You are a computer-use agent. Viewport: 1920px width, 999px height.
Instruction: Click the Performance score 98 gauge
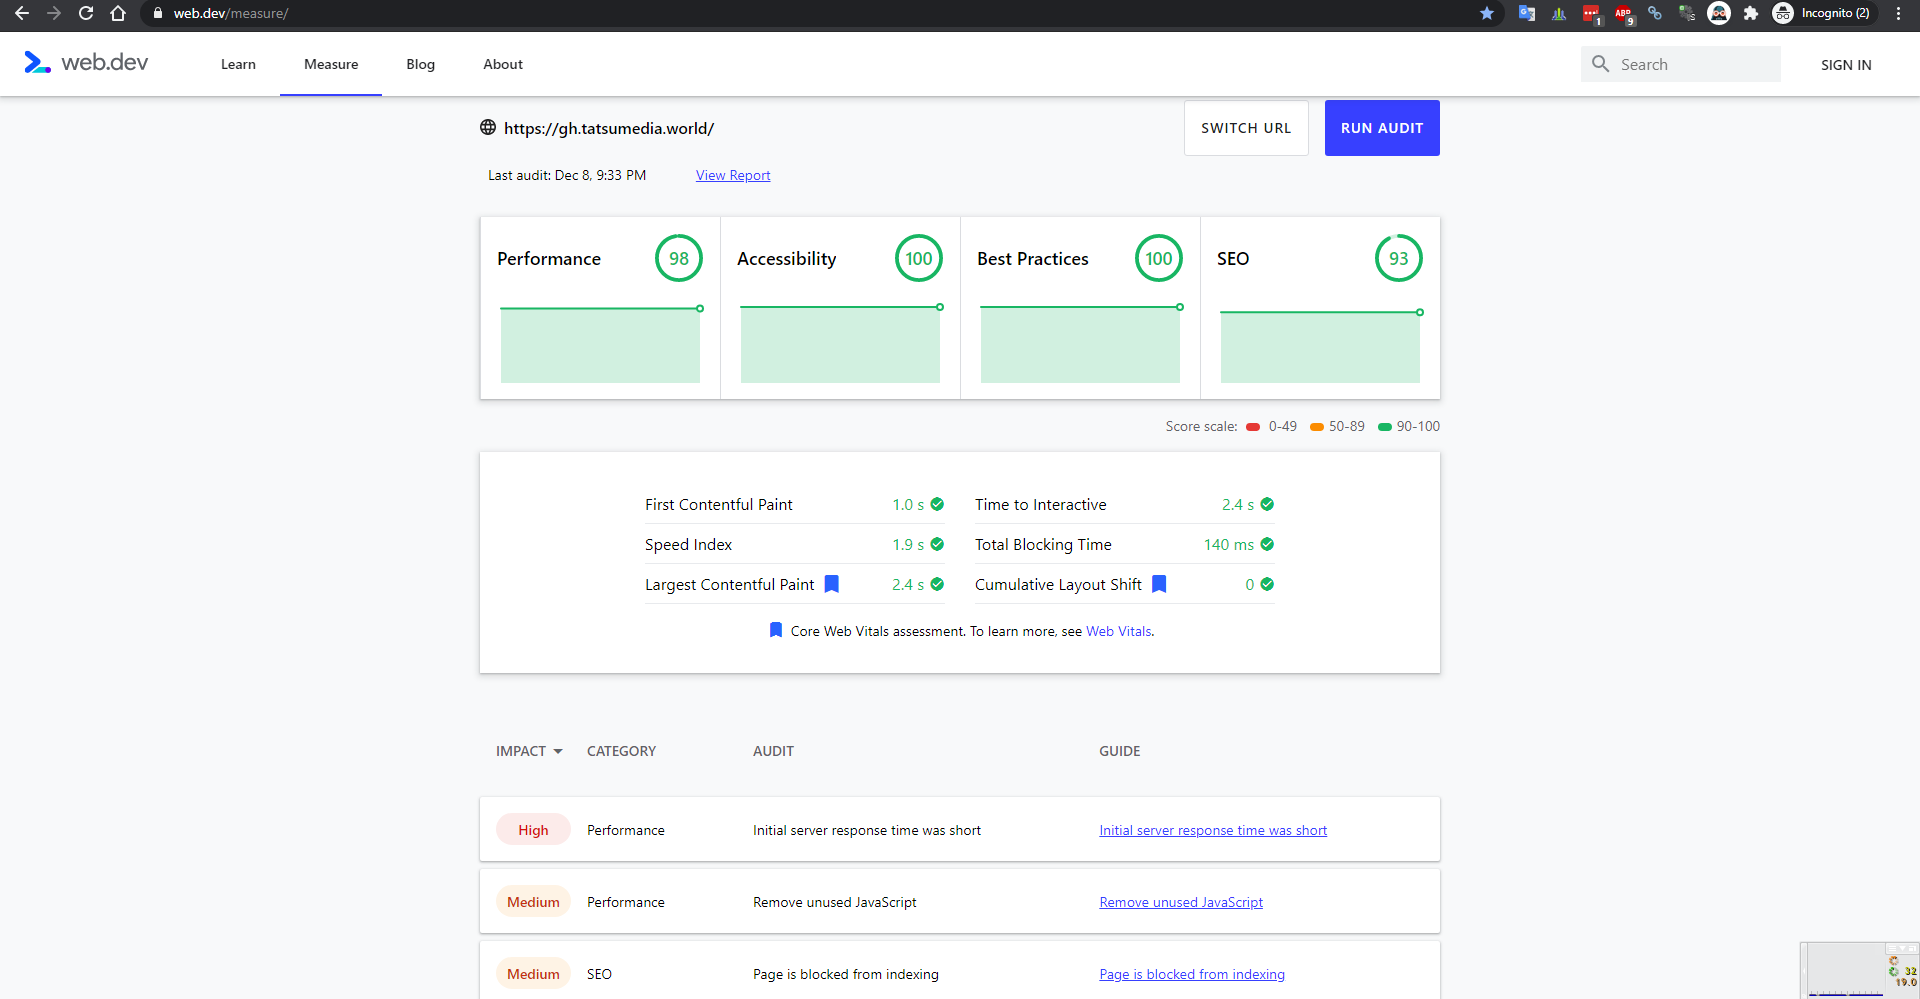coord(679,258)
